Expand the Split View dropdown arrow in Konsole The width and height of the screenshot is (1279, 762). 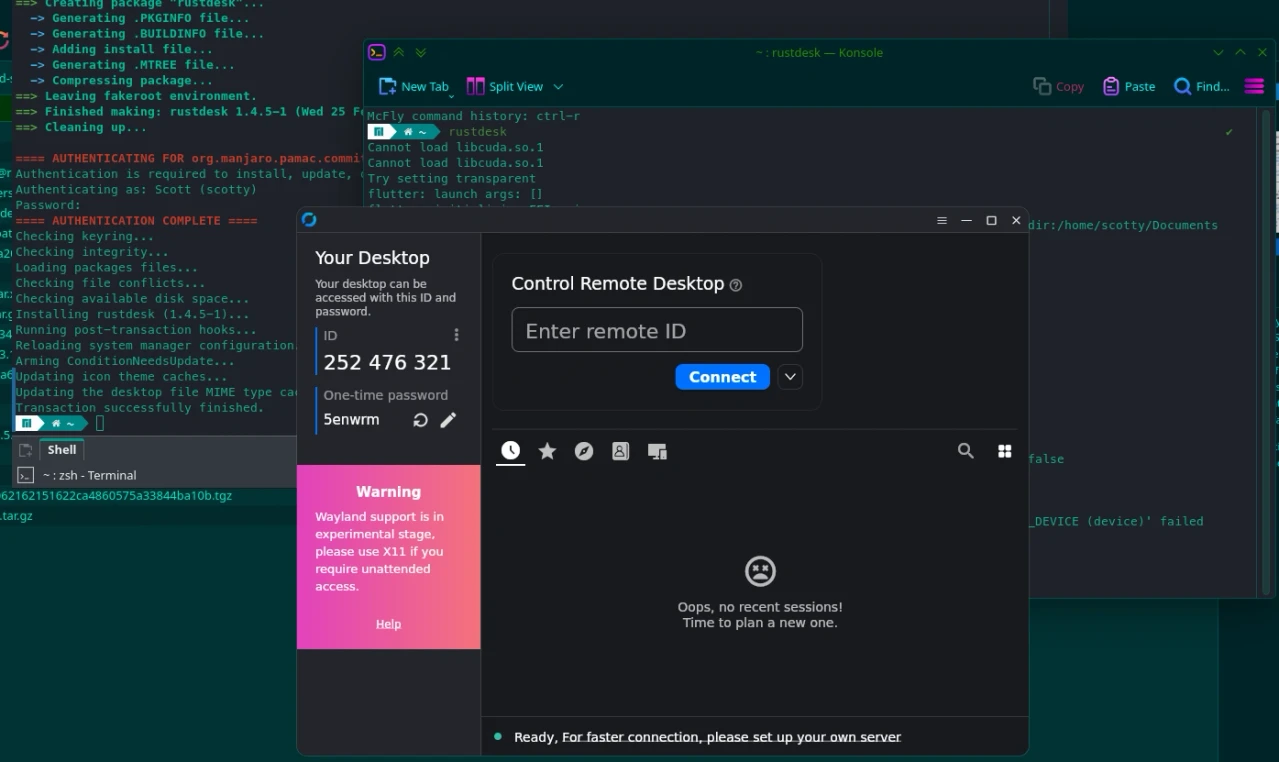[558, 87]
